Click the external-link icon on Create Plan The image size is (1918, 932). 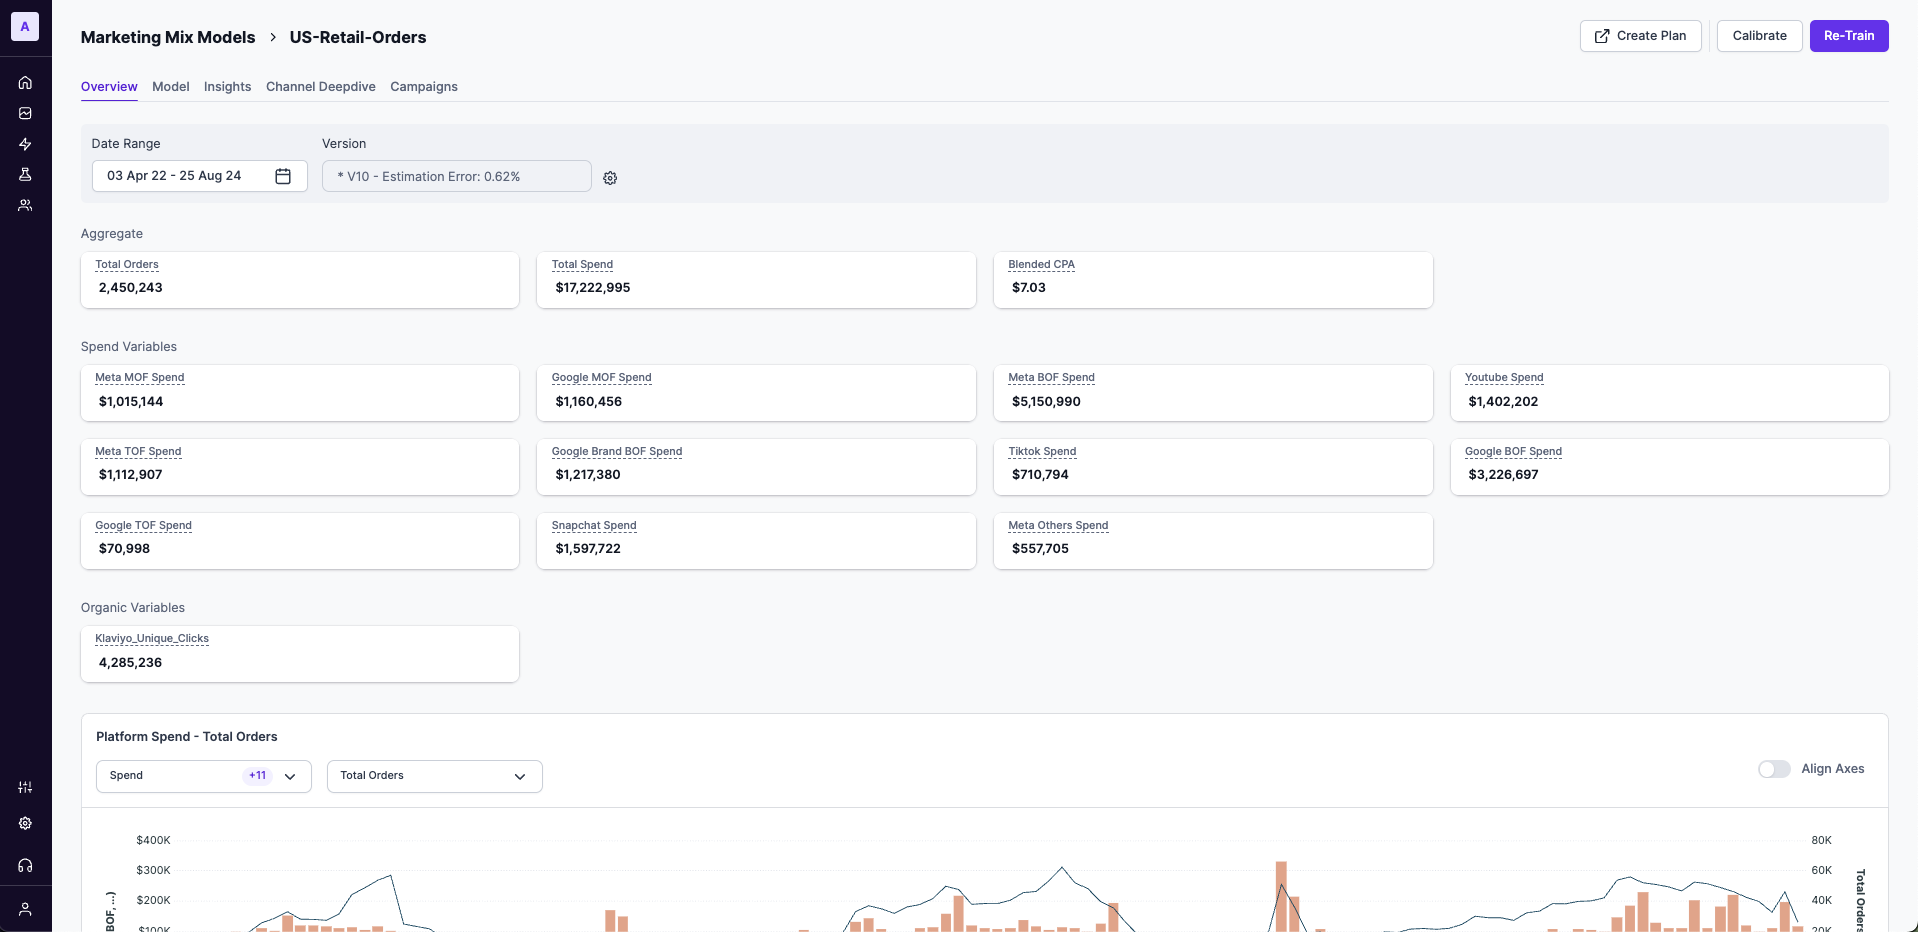click(1602, 36)
